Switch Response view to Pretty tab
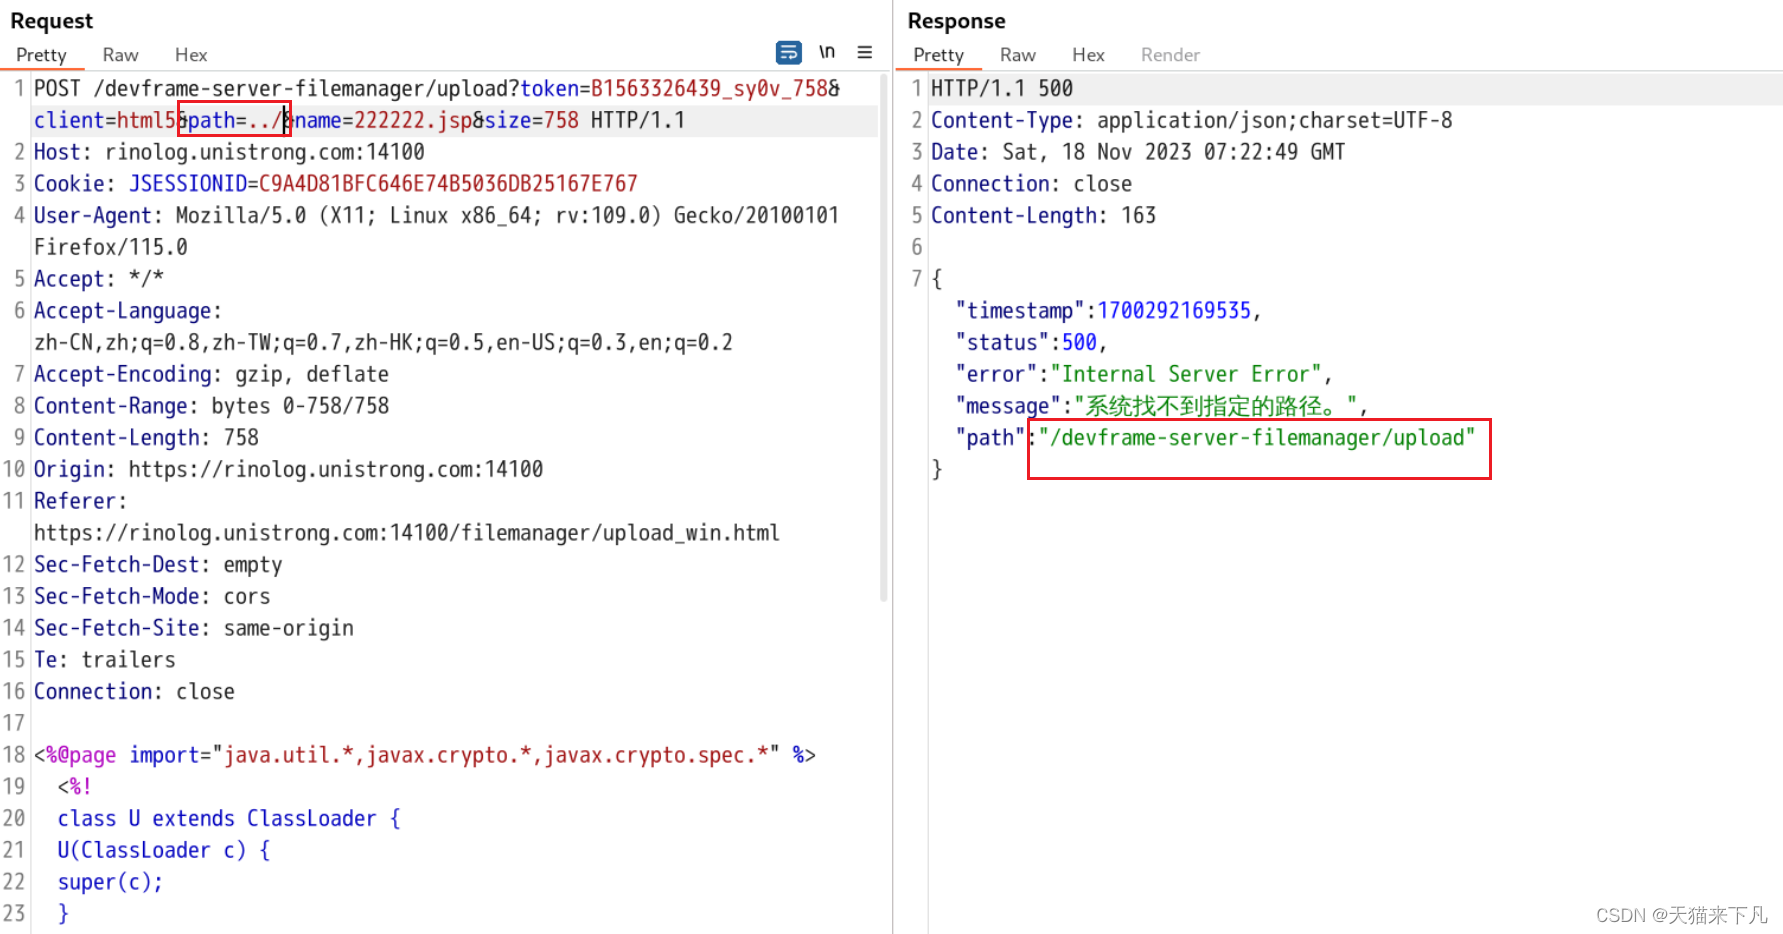This screenshot has height=934, width=1783. (x=938, y=55)
